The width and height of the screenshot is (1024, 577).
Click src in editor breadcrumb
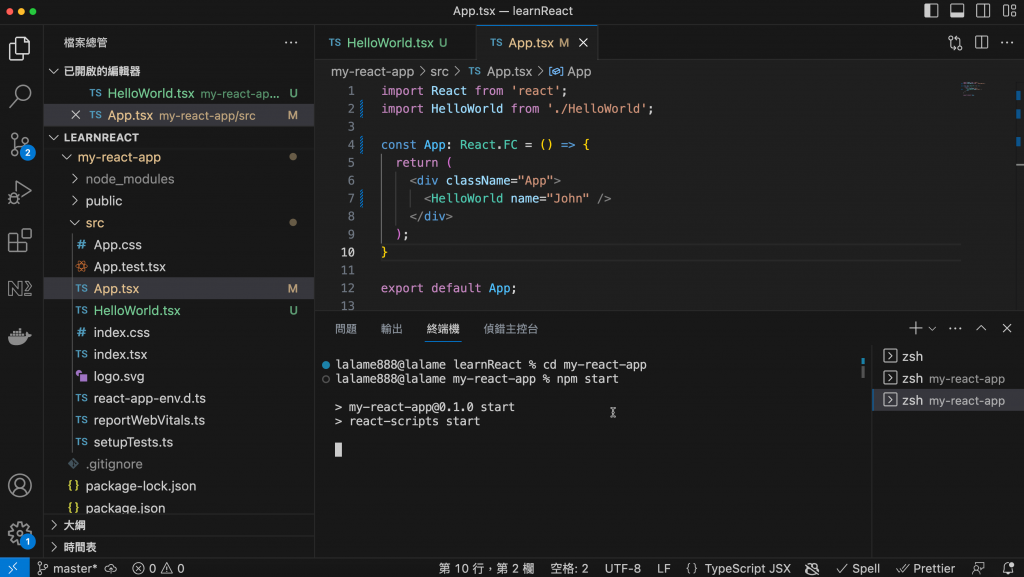pyautogui.click(x=440, y=71)
